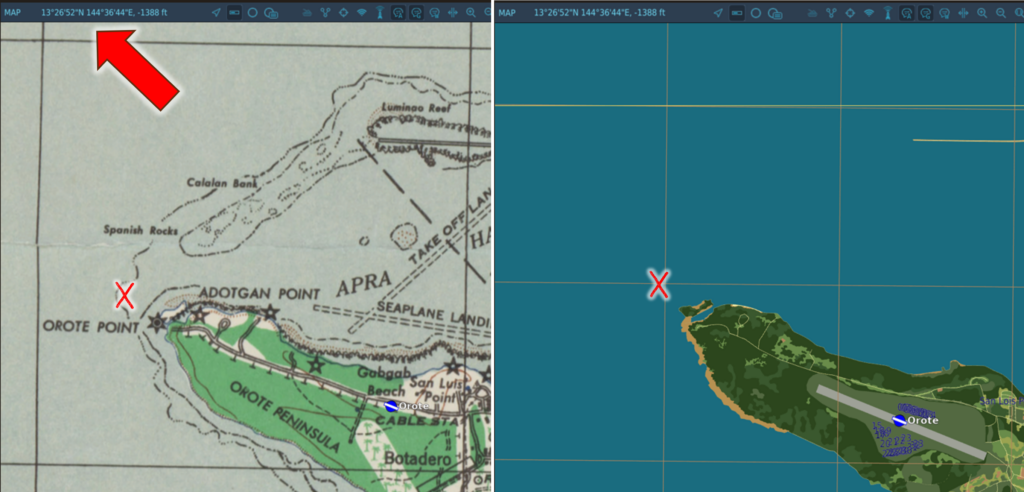Toggle map layer A button in left toolbar
The image size is (1024, 492).
(x=398, y=13)
